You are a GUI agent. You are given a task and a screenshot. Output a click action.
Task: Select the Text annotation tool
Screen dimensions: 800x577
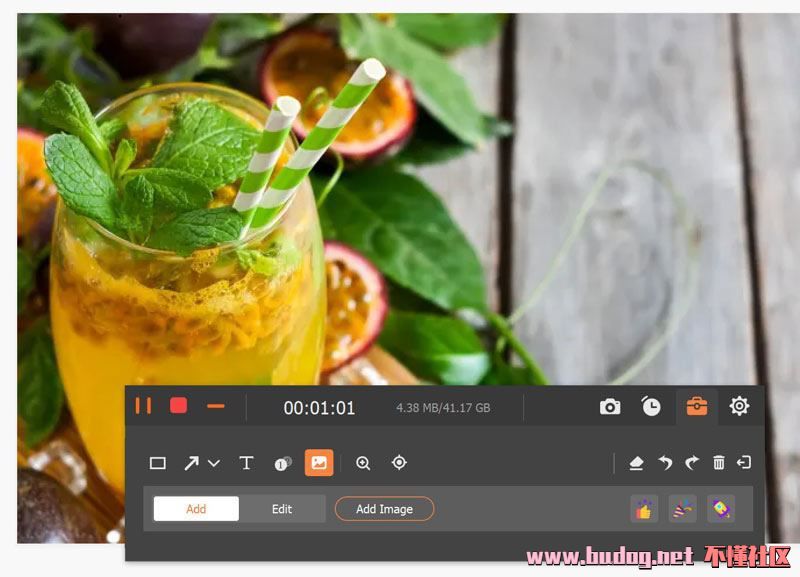tap(246, 463)
